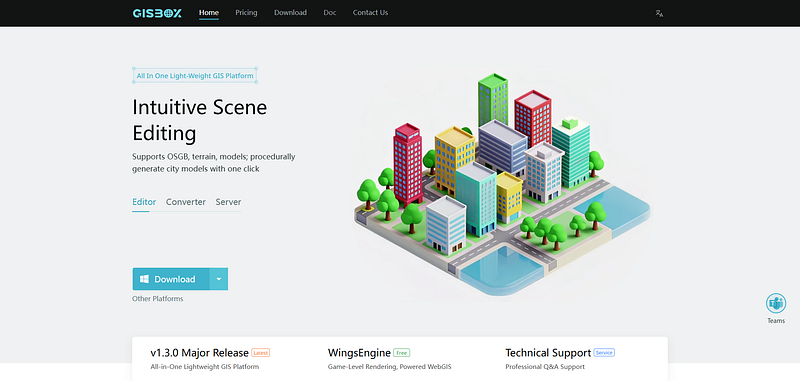The image size is (800, 381).
Task: Open the Contact Us page
Action: click(370, 13)
